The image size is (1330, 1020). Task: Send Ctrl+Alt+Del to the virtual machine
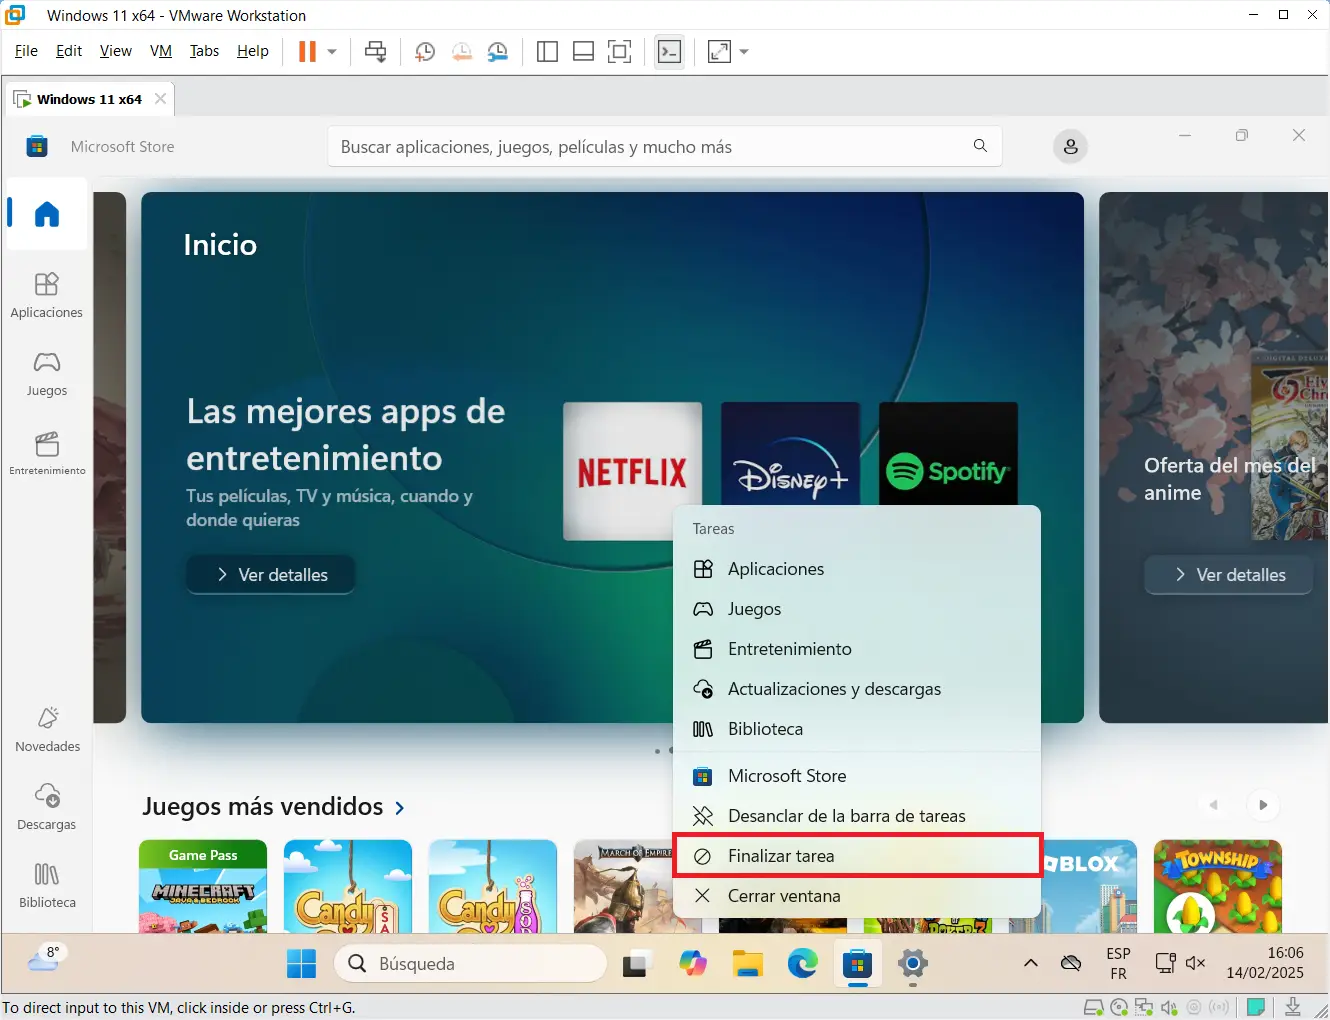click(x=376, y=52)
